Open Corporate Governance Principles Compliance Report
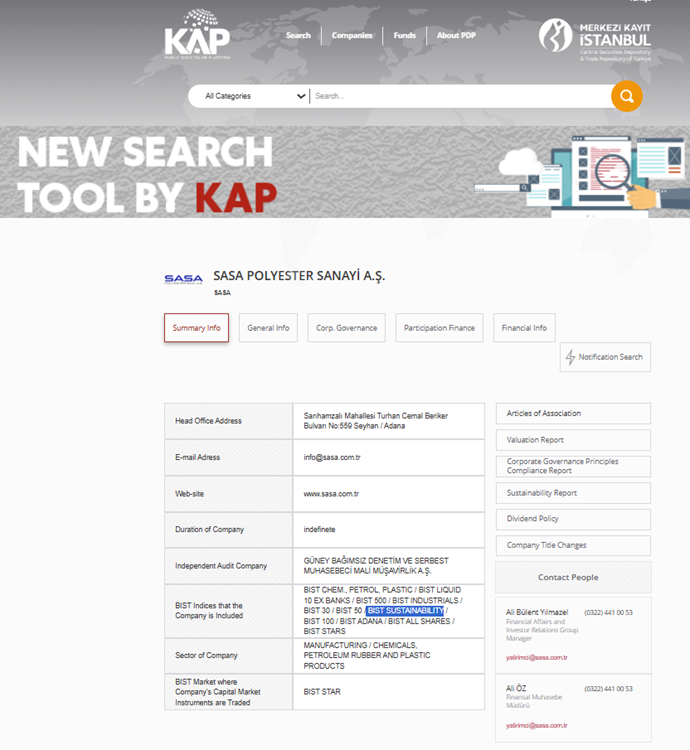This screenshot has height=750, width=690. pyautogui.click(x=573, y=466)
